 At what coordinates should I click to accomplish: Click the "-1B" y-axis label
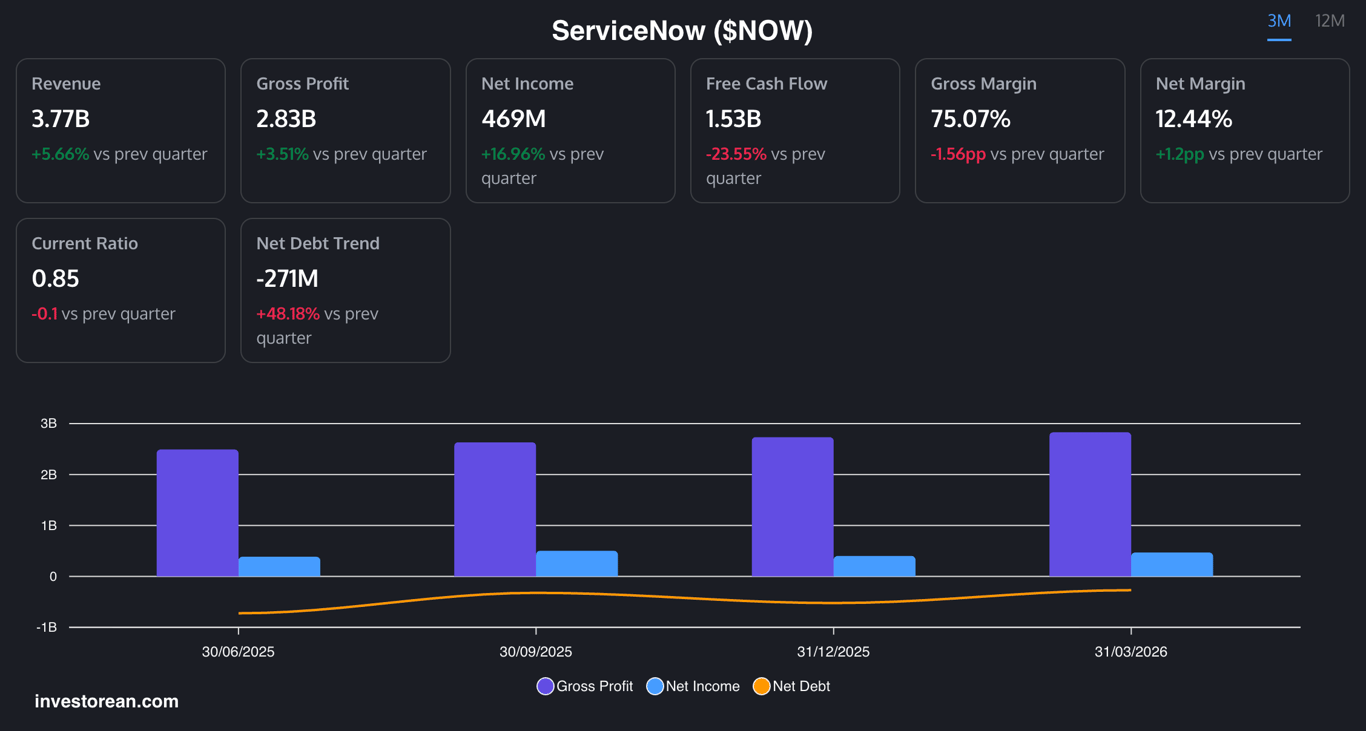pos(47,628)
